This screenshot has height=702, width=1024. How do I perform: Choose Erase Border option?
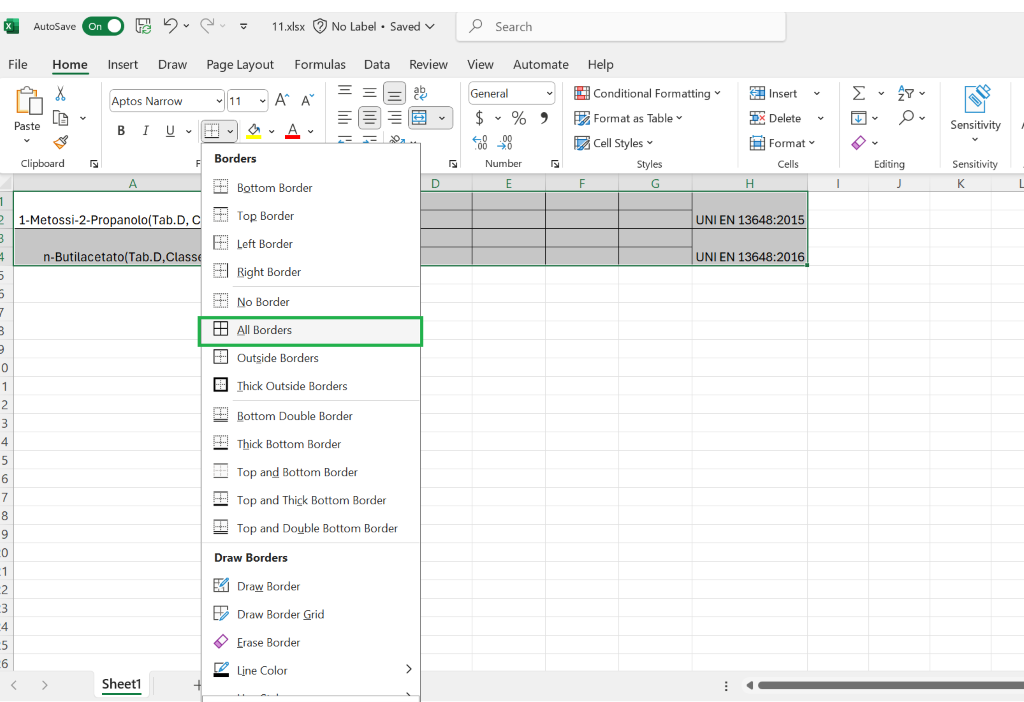click(311, 643)
